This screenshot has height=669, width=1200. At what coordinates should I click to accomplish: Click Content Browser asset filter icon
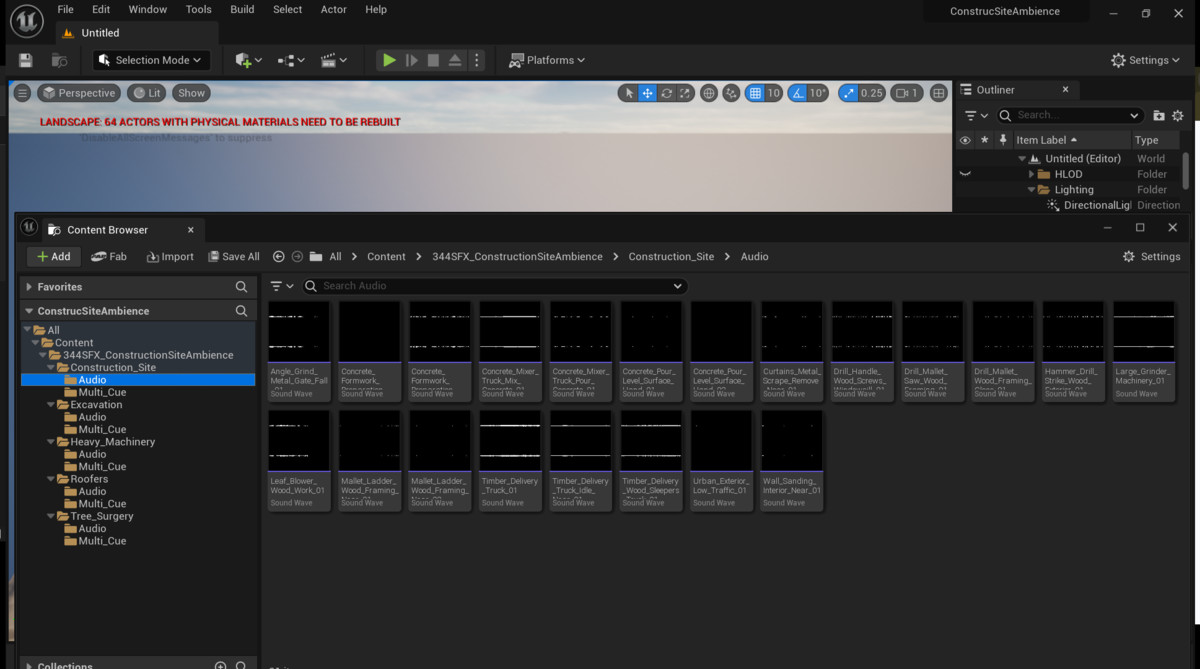pyautogui.click(x=282, y=286)
